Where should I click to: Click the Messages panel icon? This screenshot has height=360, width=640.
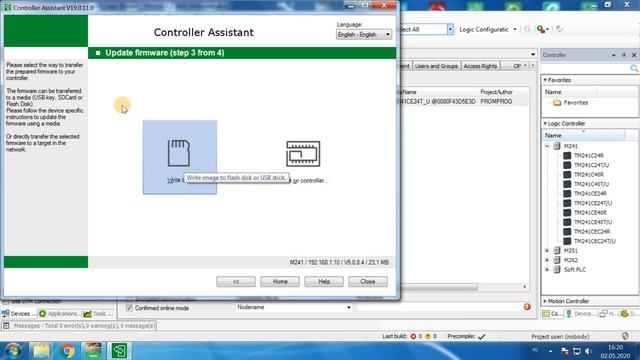pos(6,326)
